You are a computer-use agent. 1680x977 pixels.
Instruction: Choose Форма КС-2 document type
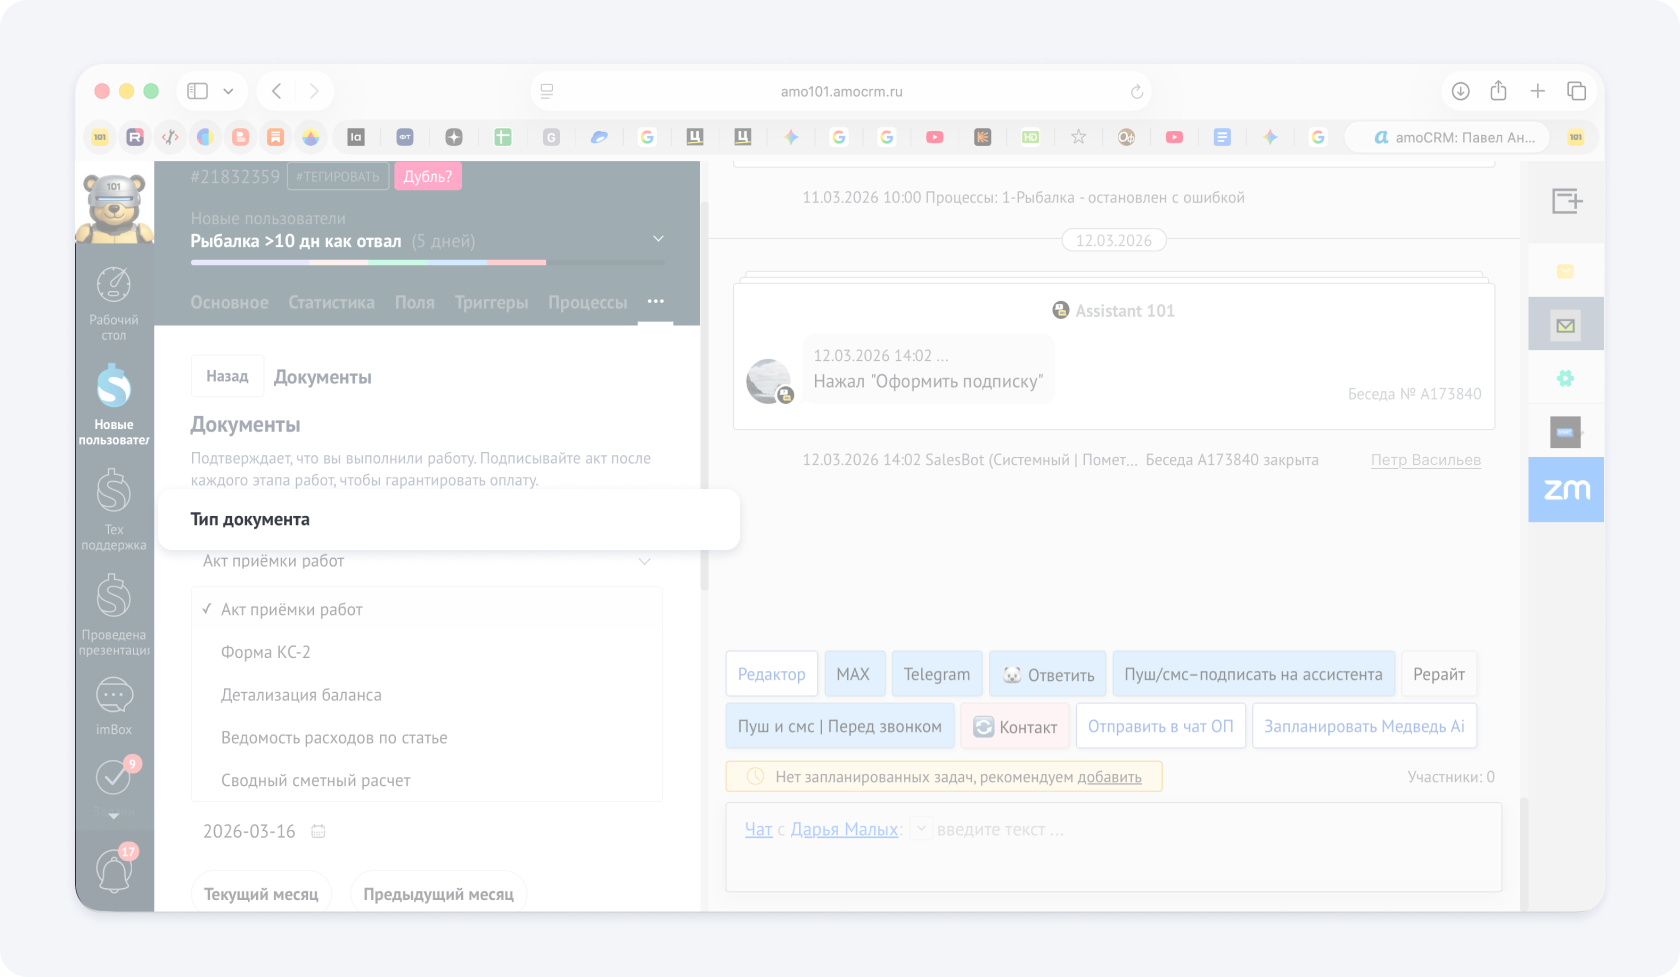pyautogui.click(x=427, y=652)
